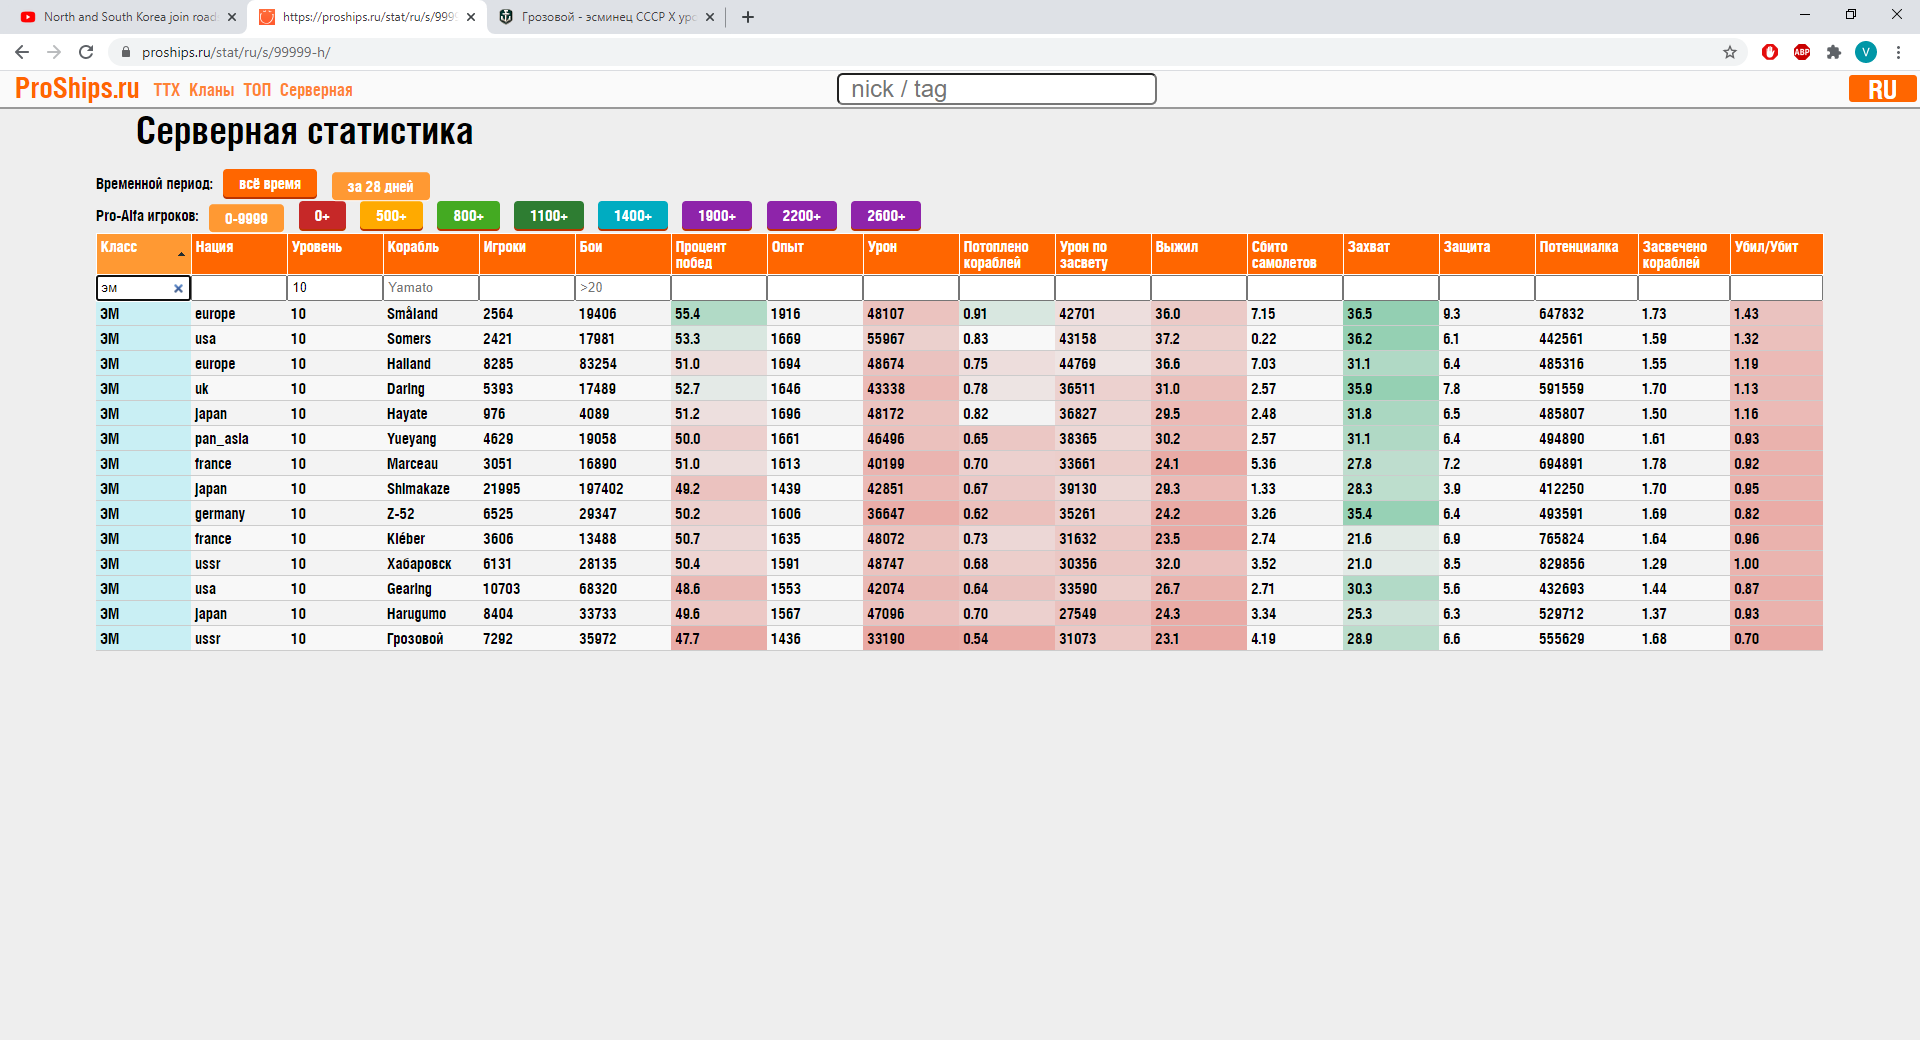
Task: Select the 'за 28 дней' time period
Action: 380,186
